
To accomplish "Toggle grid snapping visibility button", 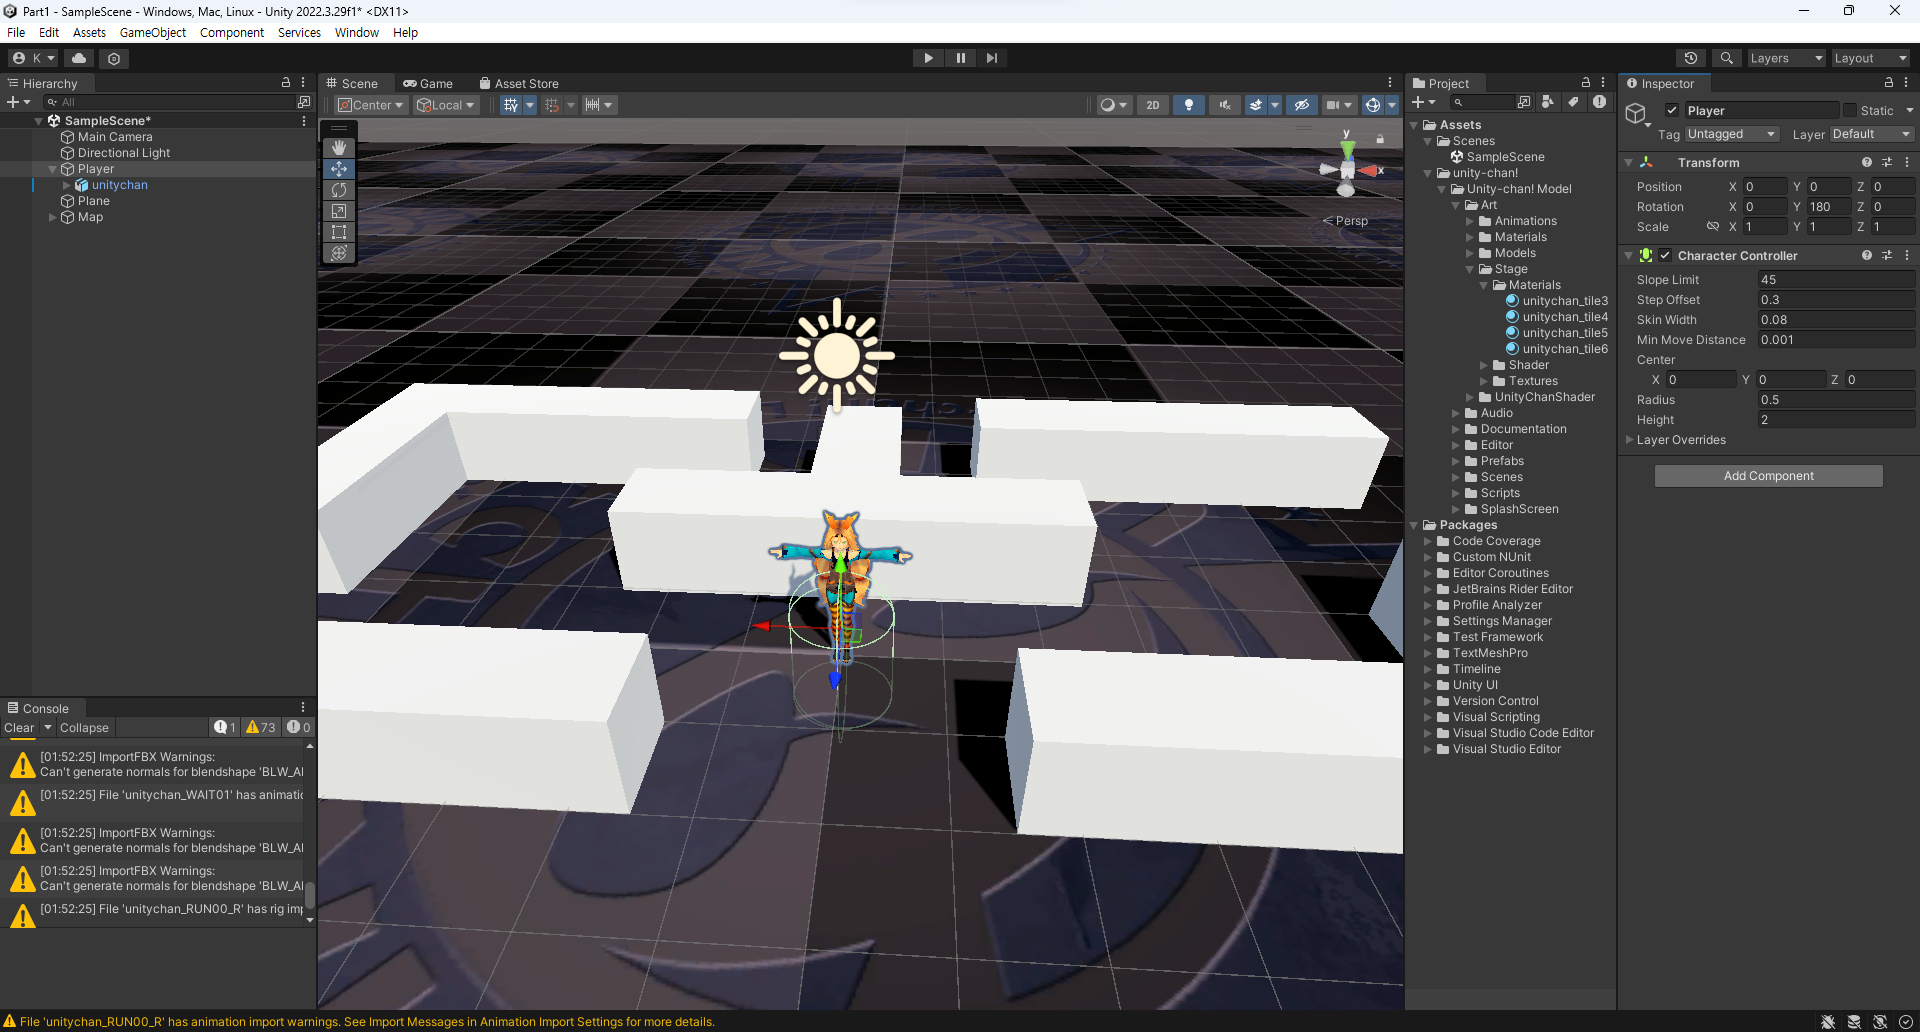I will click(511, 105).
